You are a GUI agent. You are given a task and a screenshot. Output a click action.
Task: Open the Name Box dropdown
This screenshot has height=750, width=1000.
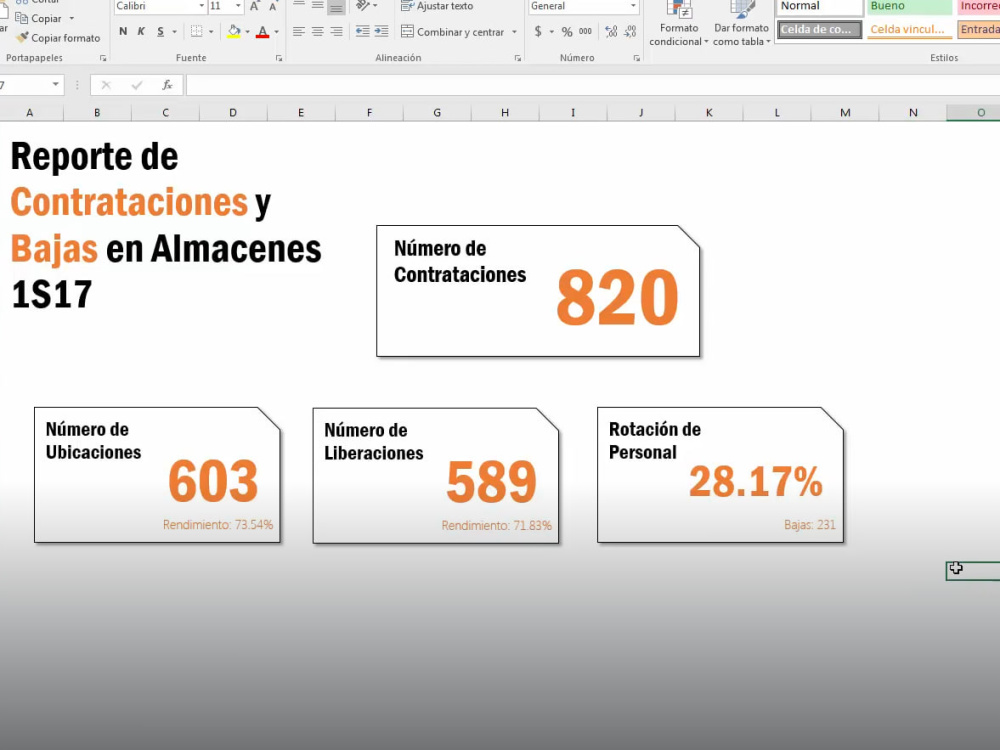point(55,84)
